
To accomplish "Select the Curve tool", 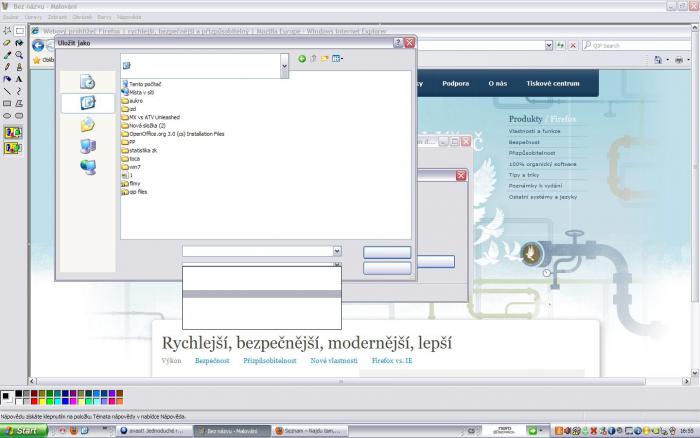I will [x=19, y=91].
